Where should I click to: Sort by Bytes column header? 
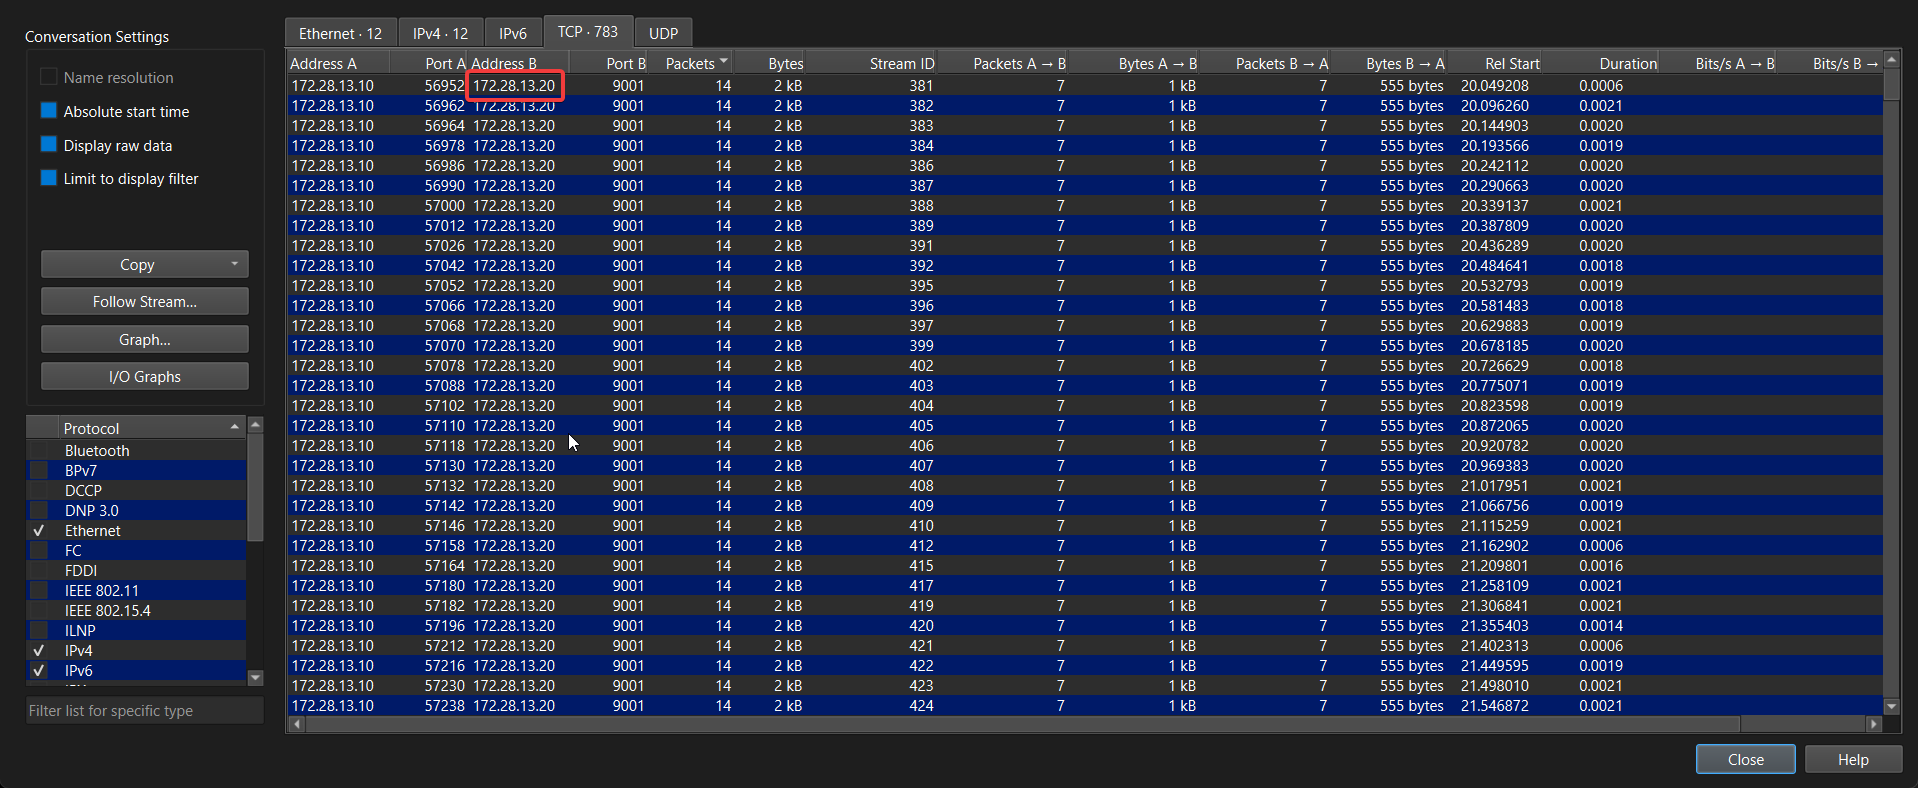pyautogui.click(x=769, y=63)
